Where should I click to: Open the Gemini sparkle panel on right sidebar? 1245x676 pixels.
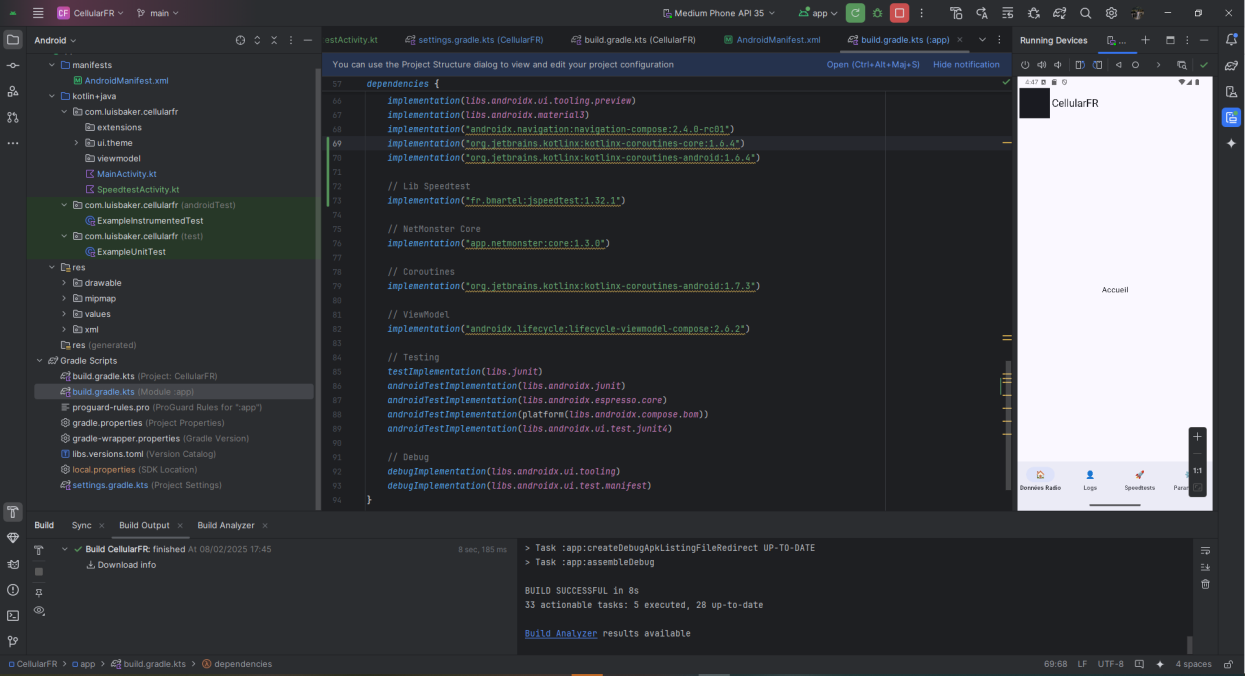[1231, 143]
